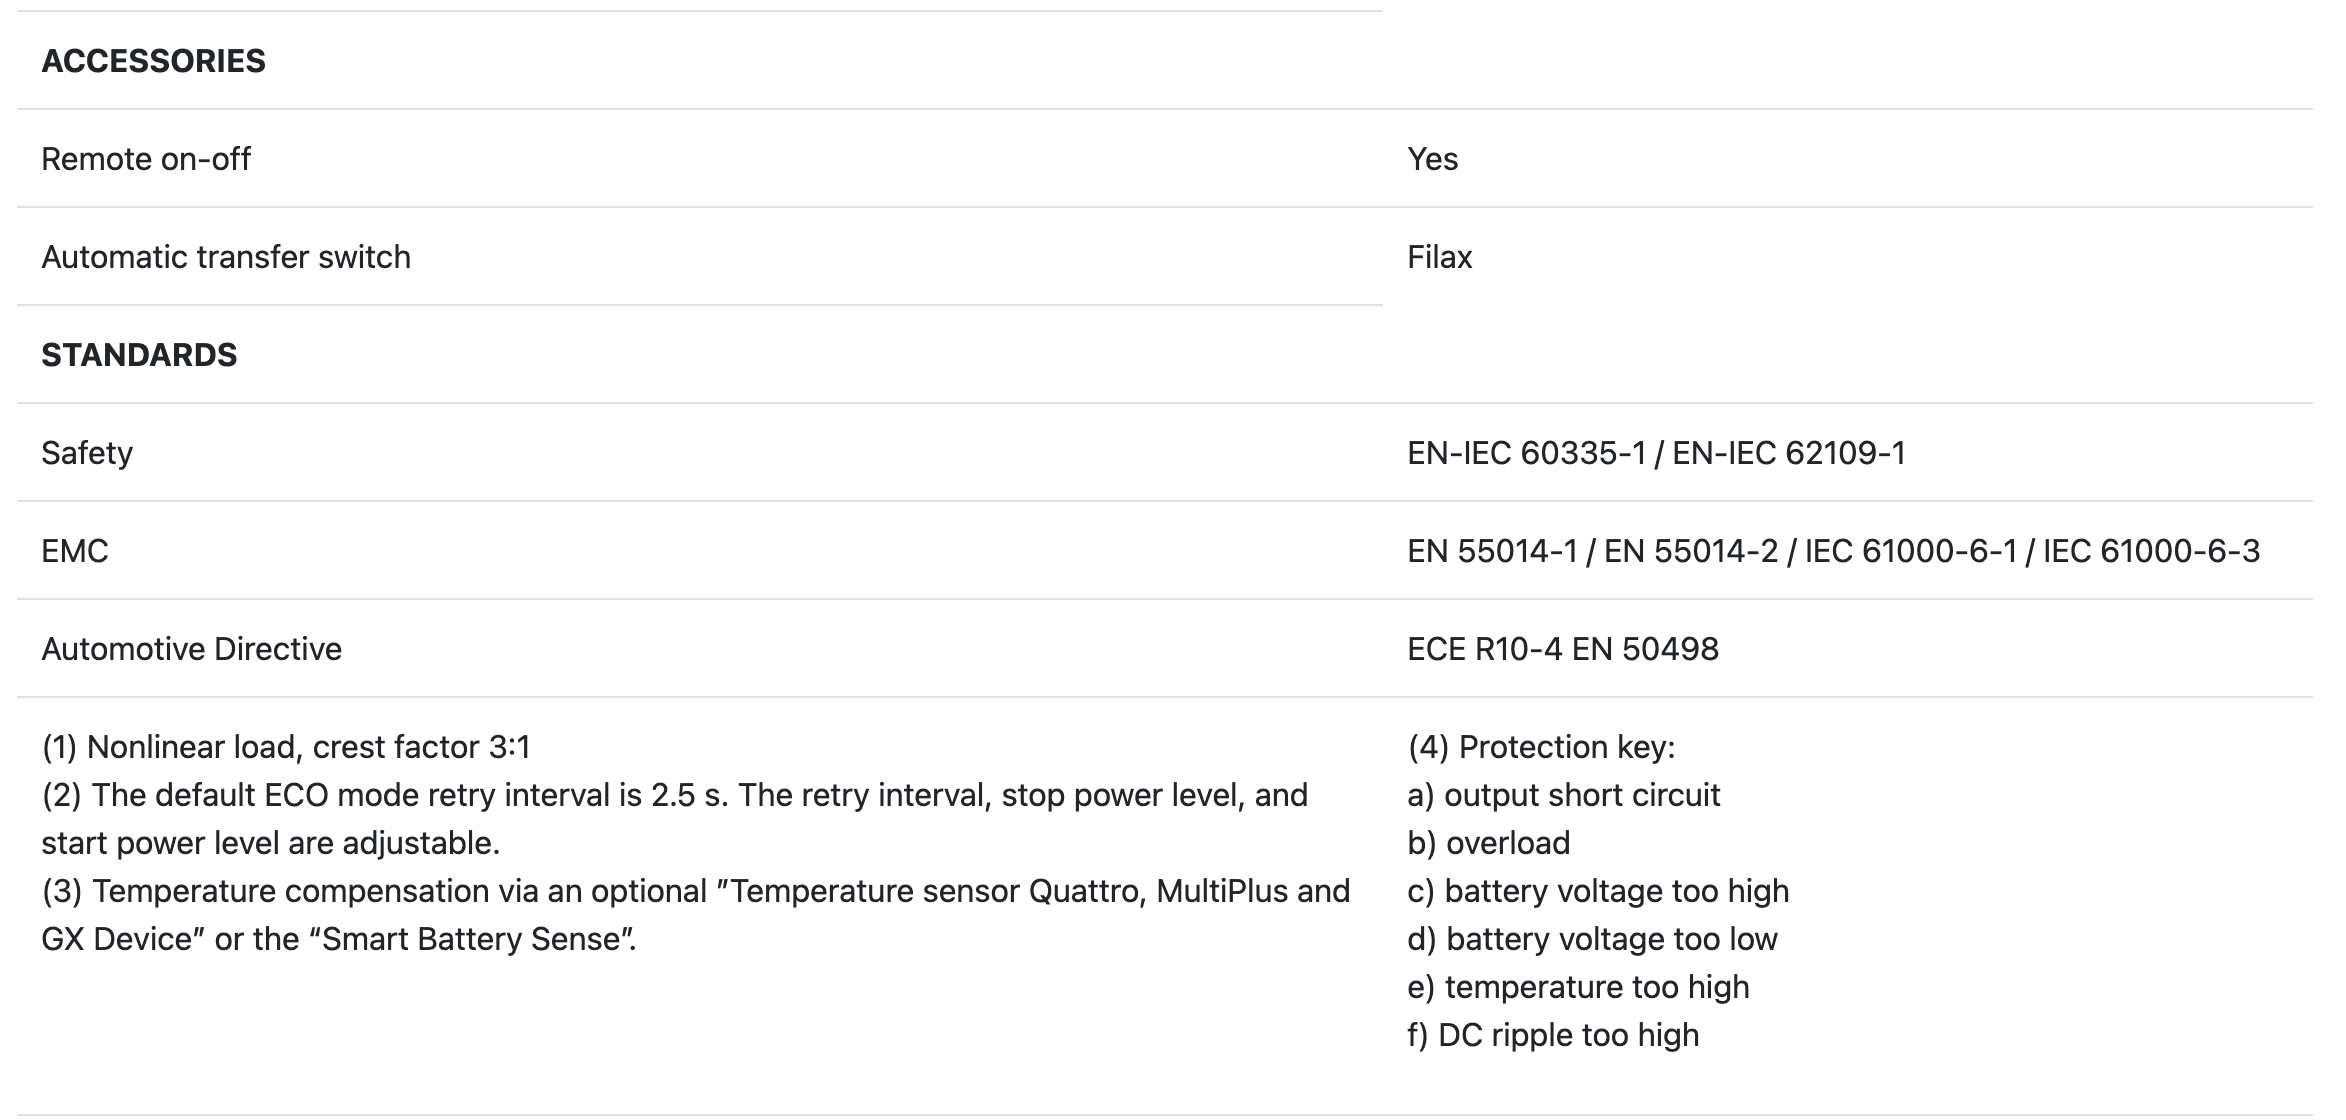Viewport: 2346px width, 1120px height.
Task: Click the Filax transfer switch value
Action: 1439,257
